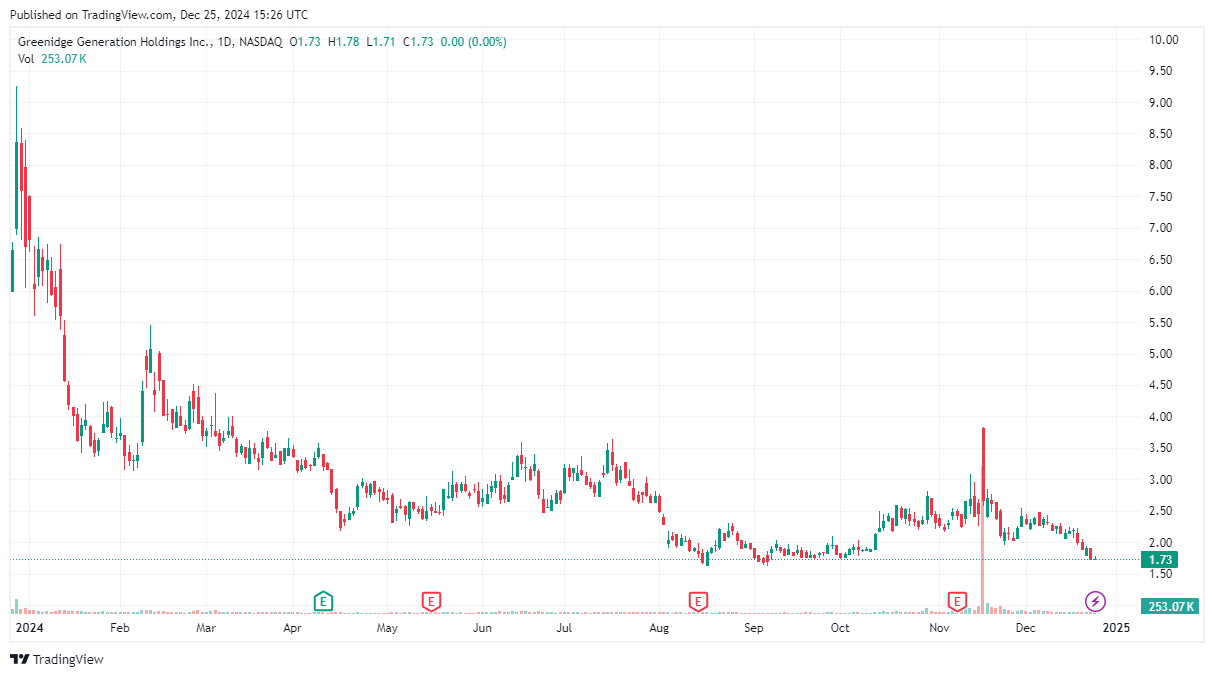1214x677 pixels.
Task: Select the high value H1.78
Action: [x=343, y=42]
